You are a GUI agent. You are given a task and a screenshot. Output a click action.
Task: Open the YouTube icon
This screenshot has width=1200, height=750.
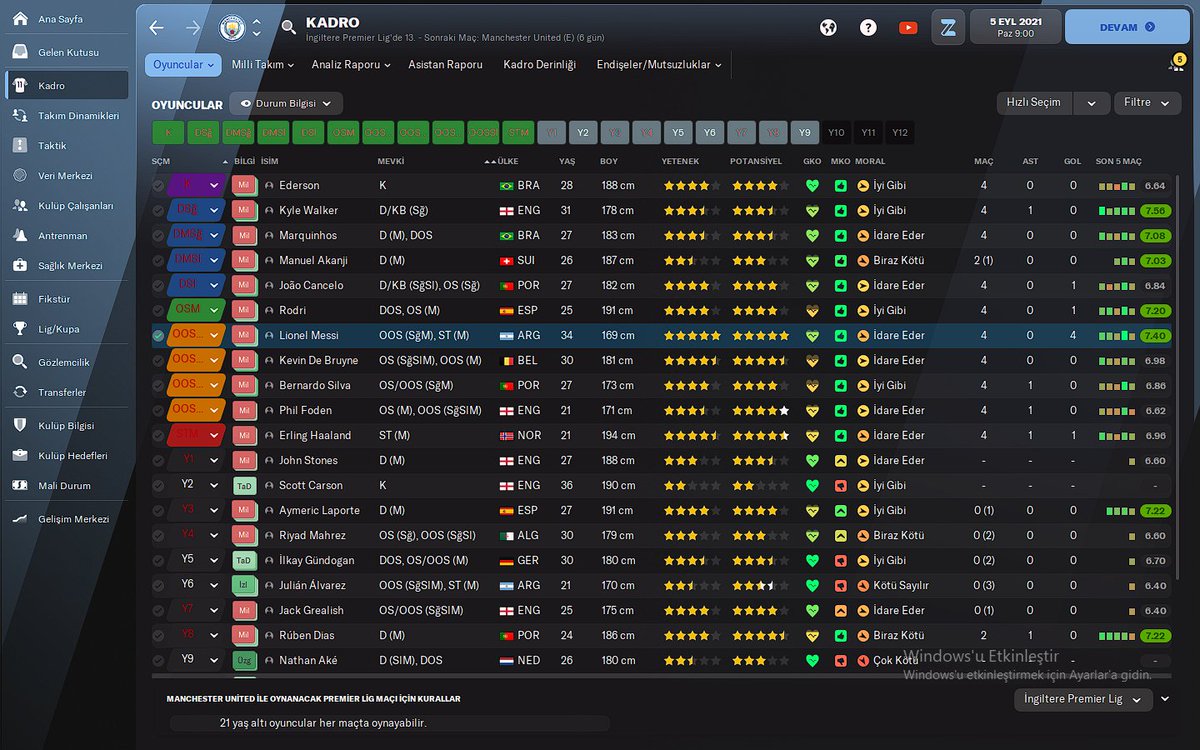point(908,28)
